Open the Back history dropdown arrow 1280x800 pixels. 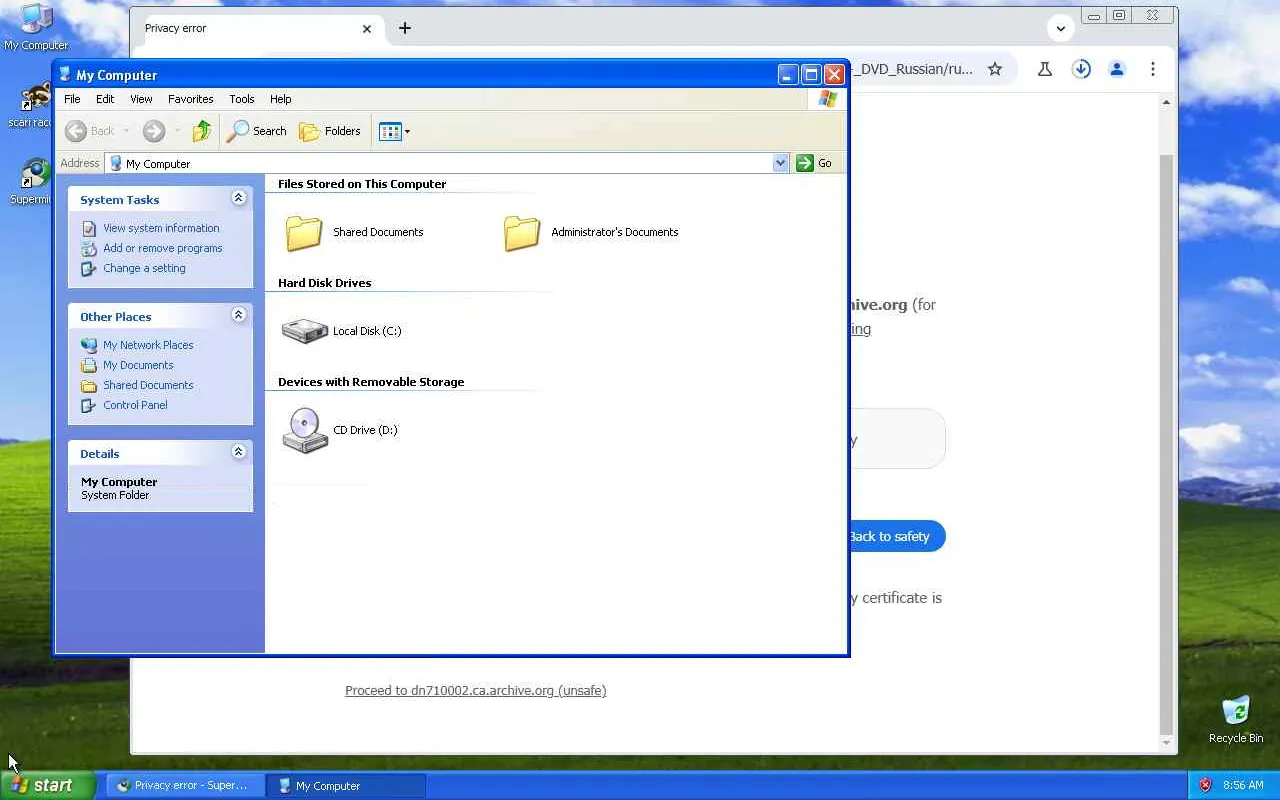point(126,131)
